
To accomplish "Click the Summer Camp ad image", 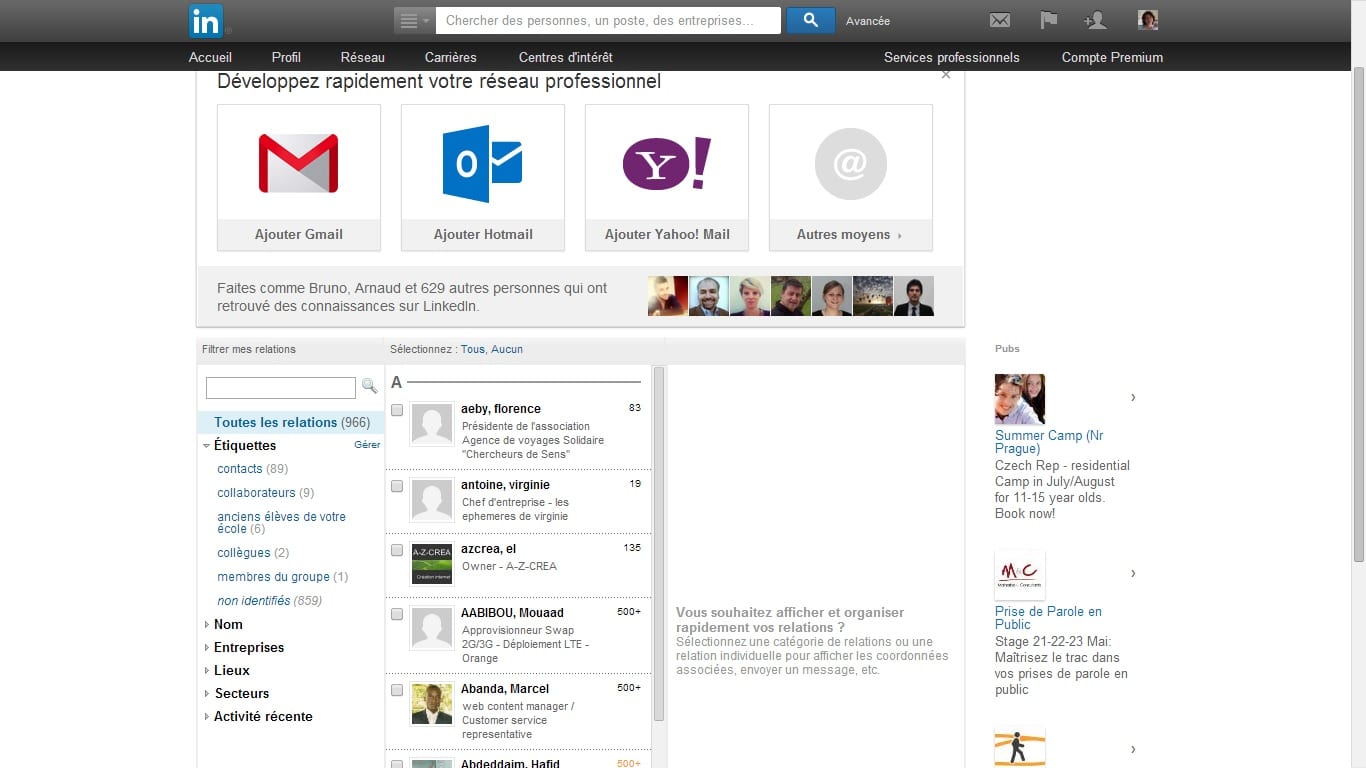I will point(1020,399).
